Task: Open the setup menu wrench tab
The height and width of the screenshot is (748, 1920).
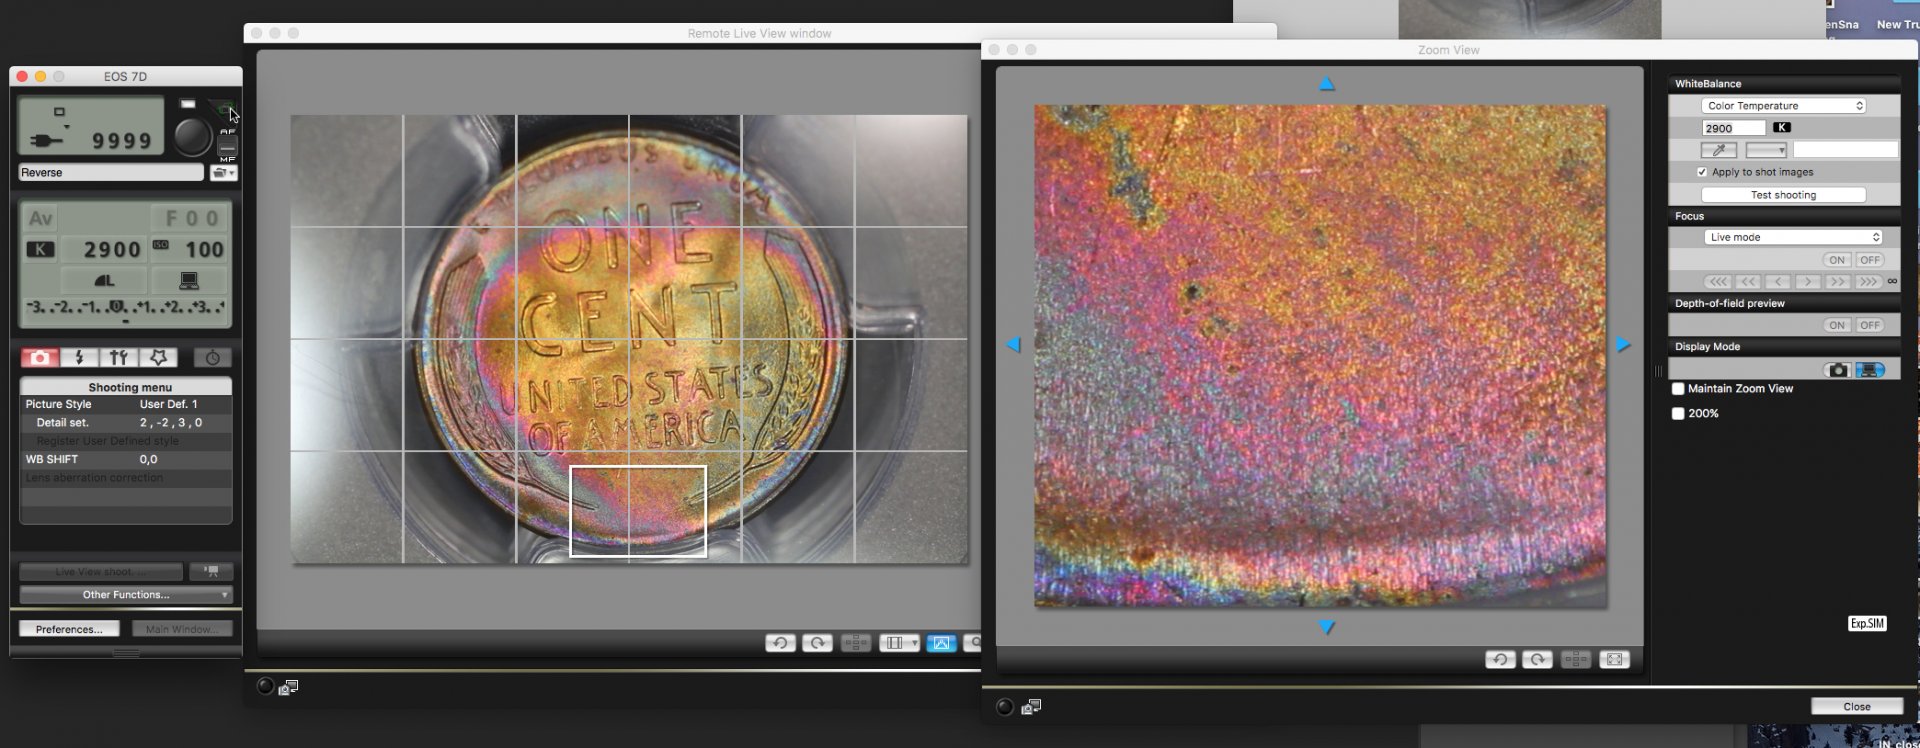Action: [x=119, y=358]
